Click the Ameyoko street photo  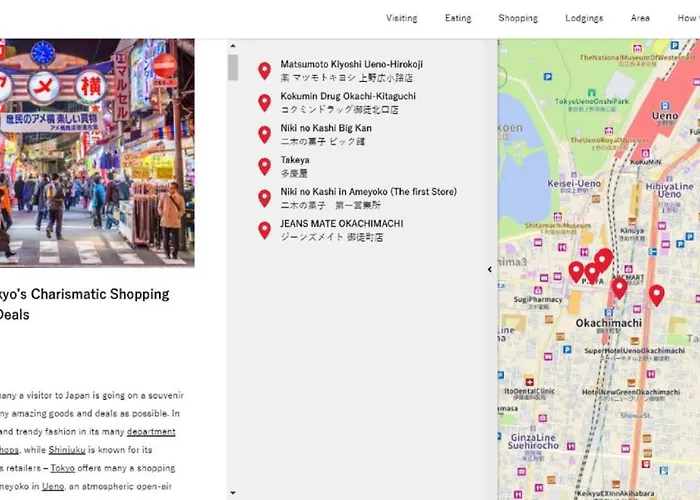point(97,153)
